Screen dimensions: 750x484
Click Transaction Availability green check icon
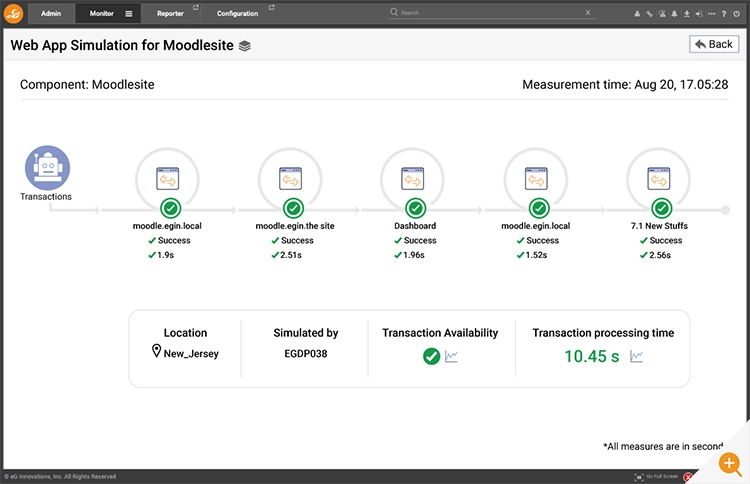(x=431, y=356)
